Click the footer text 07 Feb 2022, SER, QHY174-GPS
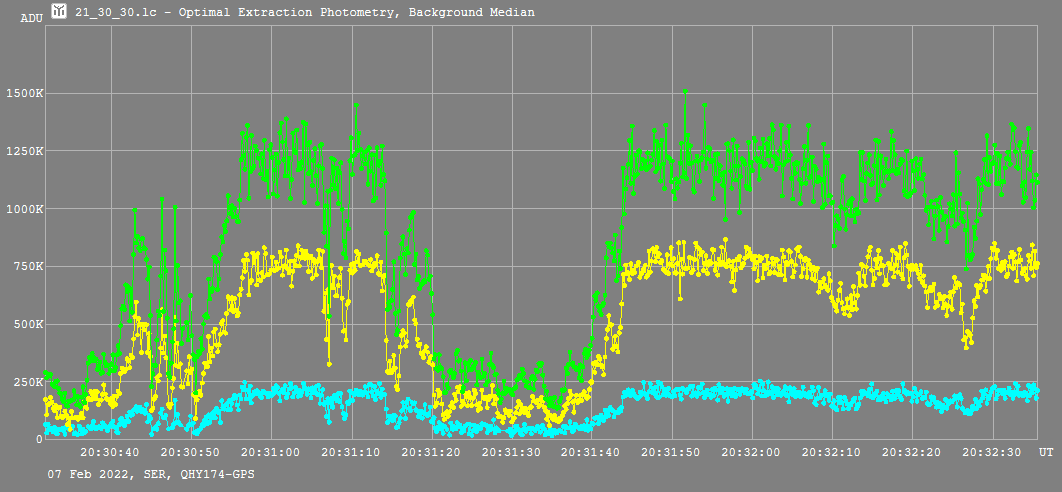The image size is (1062, 492). click(150, 474)
